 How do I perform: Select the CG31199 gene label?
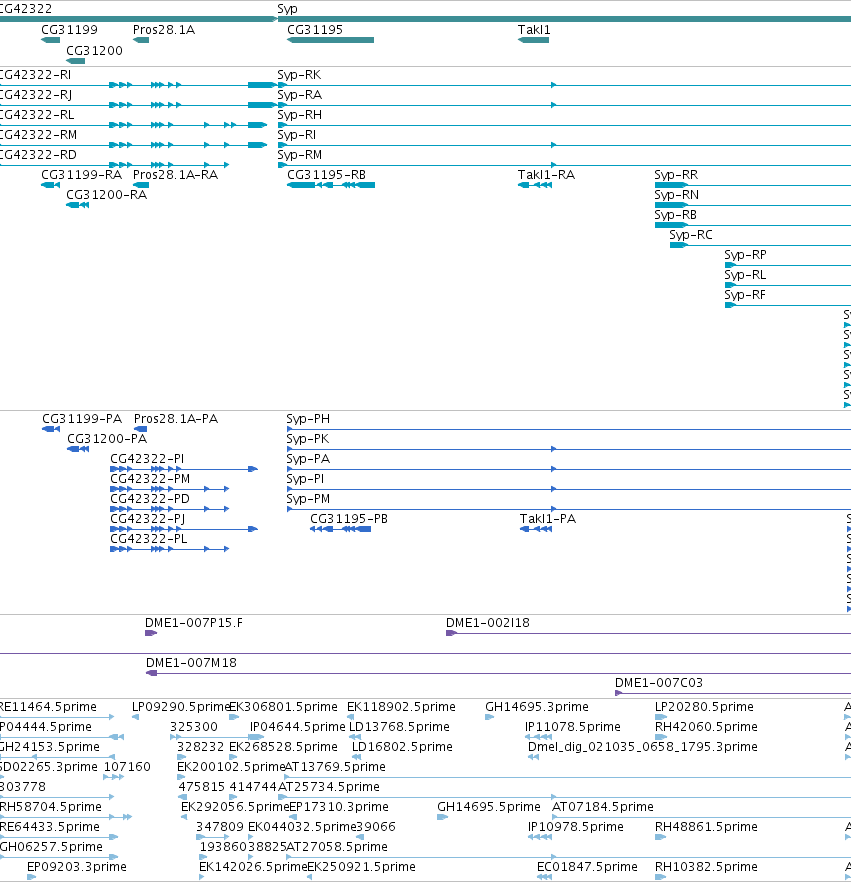click(69, 30)
